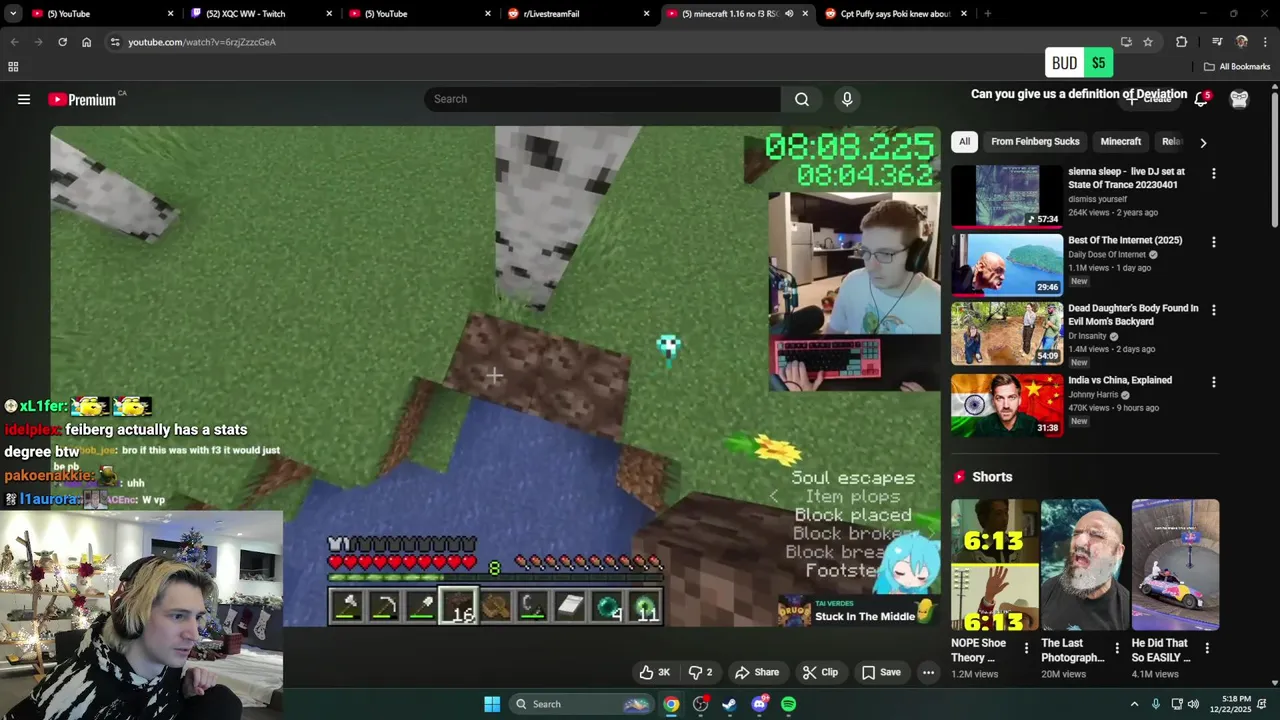Open Chrome profile avatar in toolbar

pyautogui.click(x=1242, y=42)
